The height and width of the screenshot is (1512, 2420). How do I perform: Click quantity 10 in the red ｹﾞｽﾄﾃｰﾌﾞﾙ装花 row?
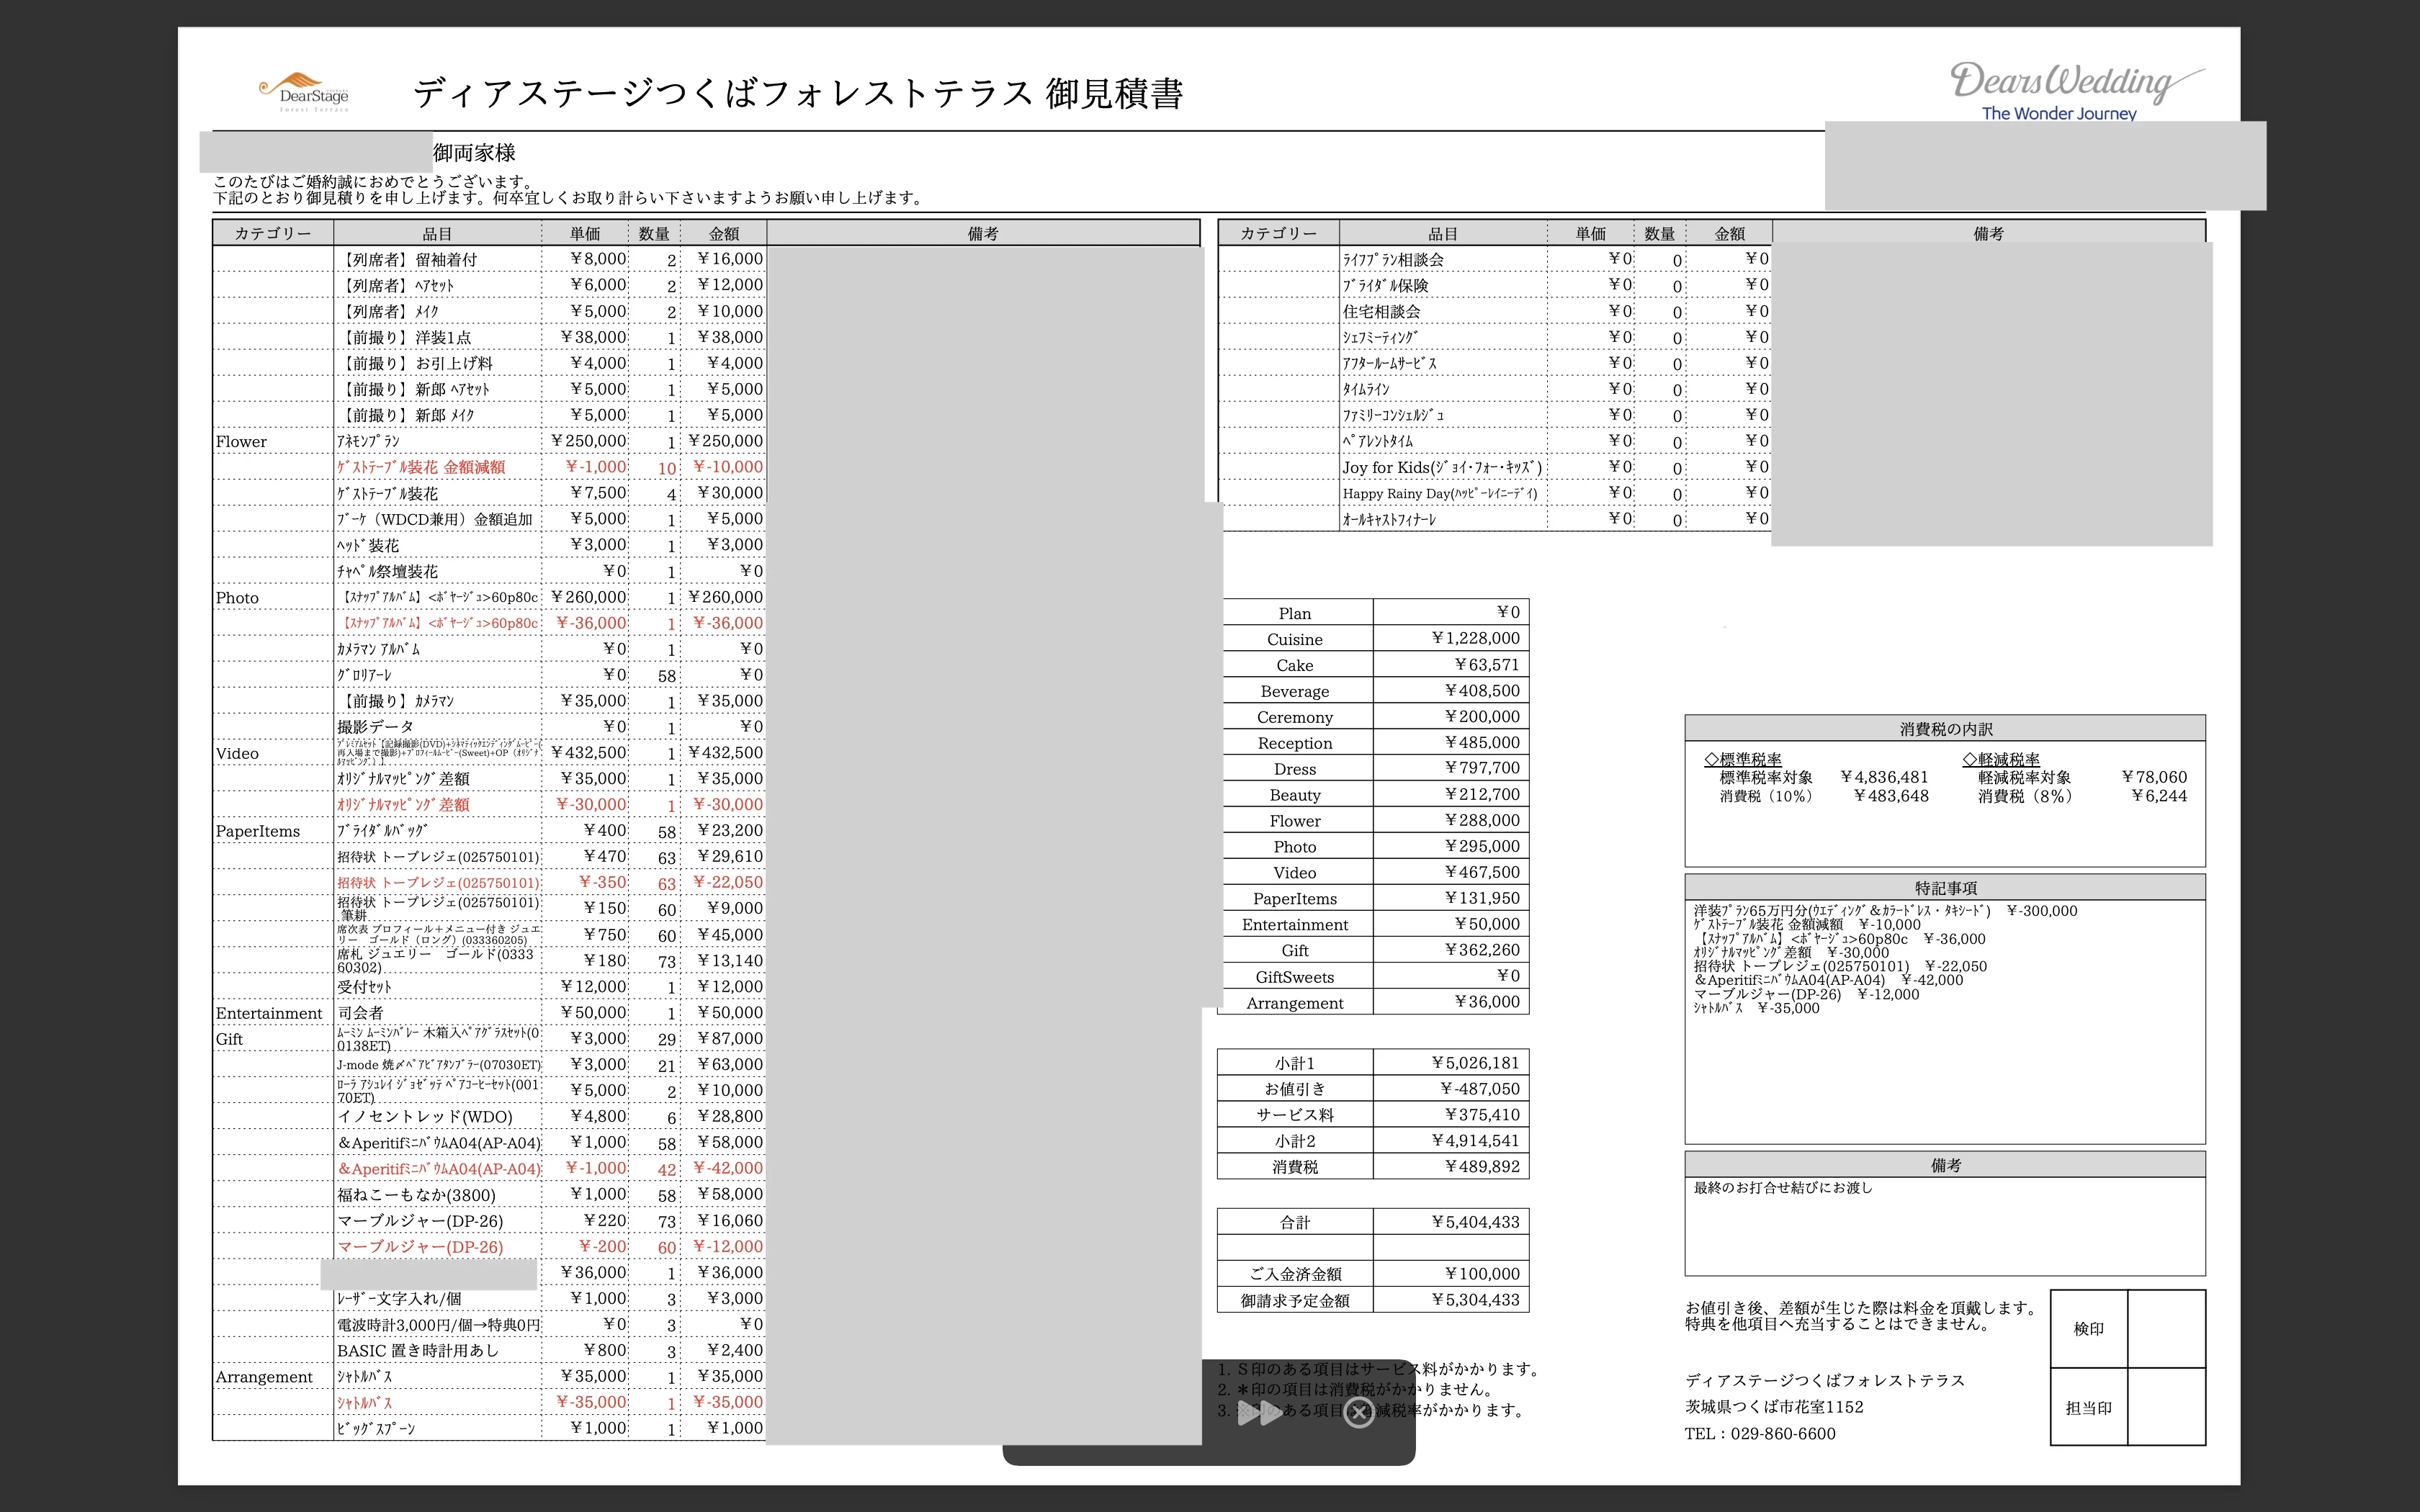pyautogui.click(x=667, y=468)
